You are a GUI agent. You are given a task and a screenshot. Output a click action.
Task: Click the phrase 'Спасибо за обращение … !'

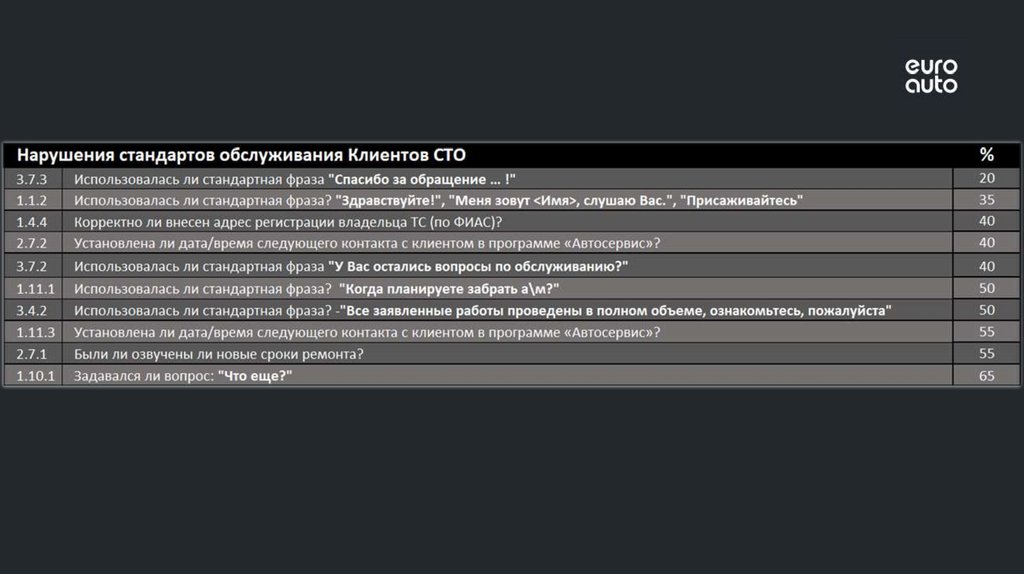pyautogui.click(x=422, y=178)
